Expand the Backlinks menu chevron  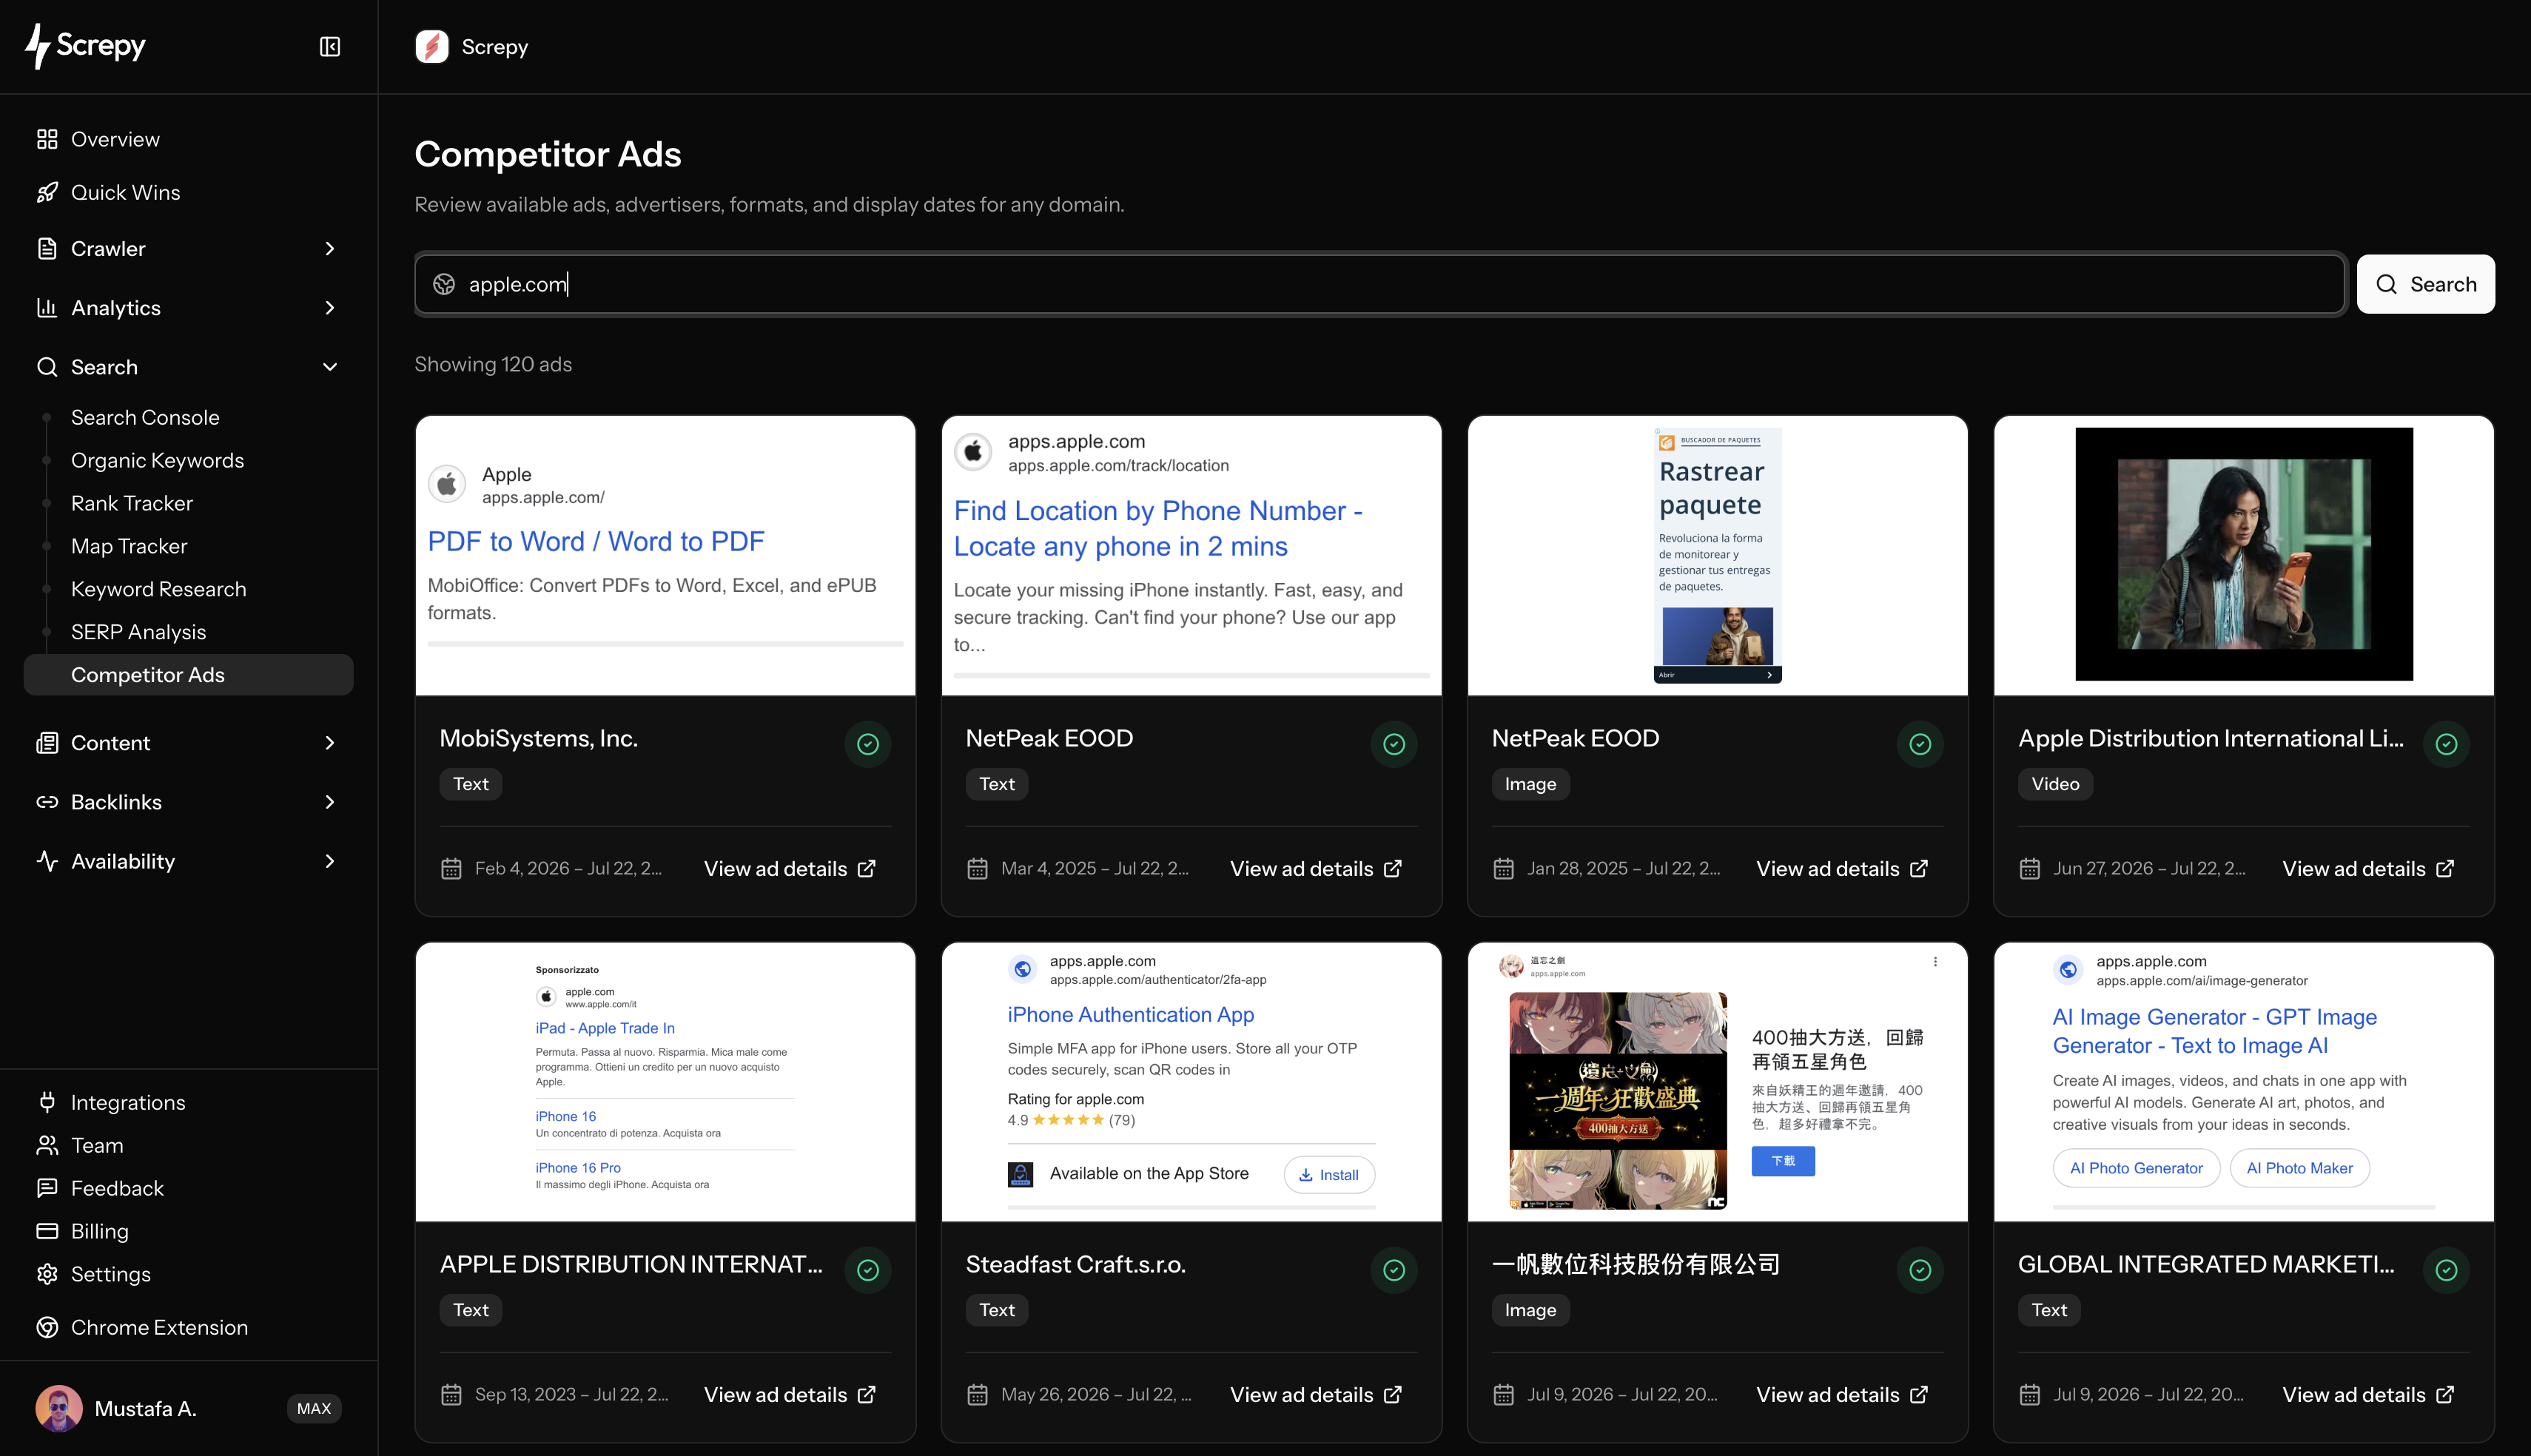pos(330,802)
